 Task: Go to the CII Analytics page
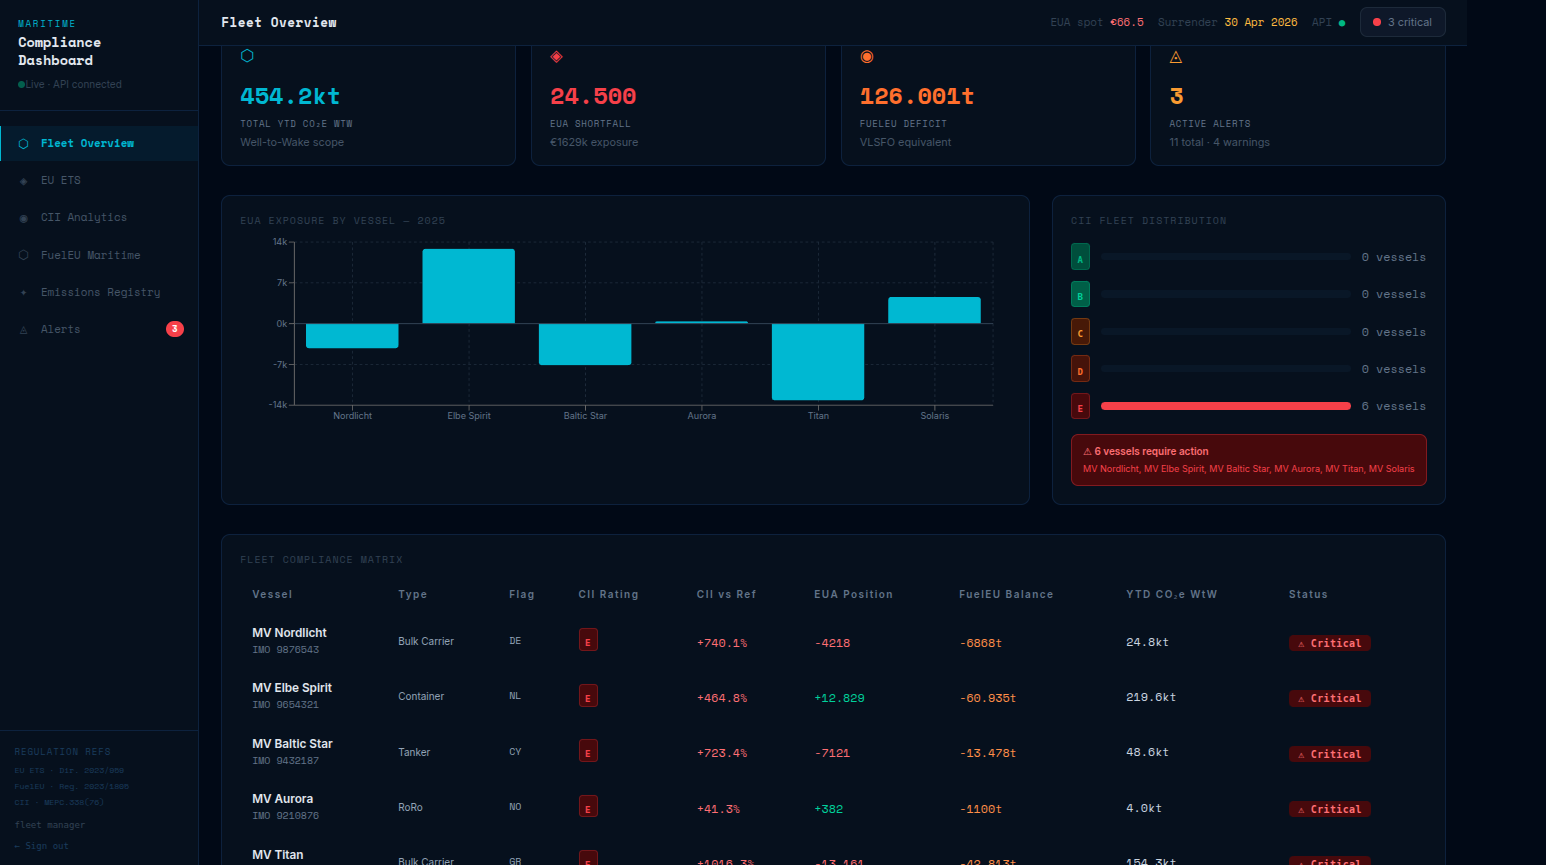(x=84, y=218)
